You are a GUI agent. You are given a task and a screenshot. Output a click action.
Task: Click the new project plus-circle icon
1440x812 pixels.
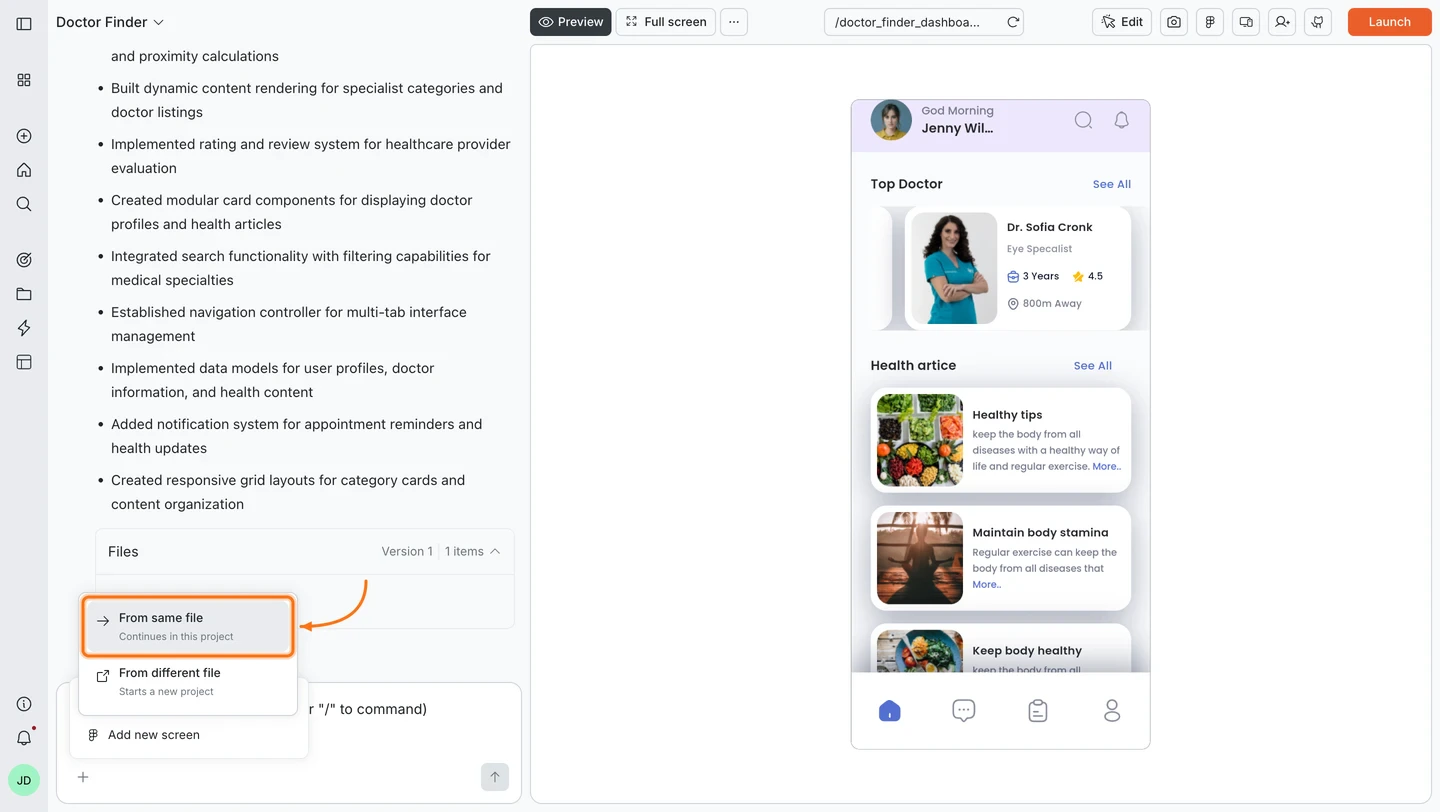tap(24, 136)
